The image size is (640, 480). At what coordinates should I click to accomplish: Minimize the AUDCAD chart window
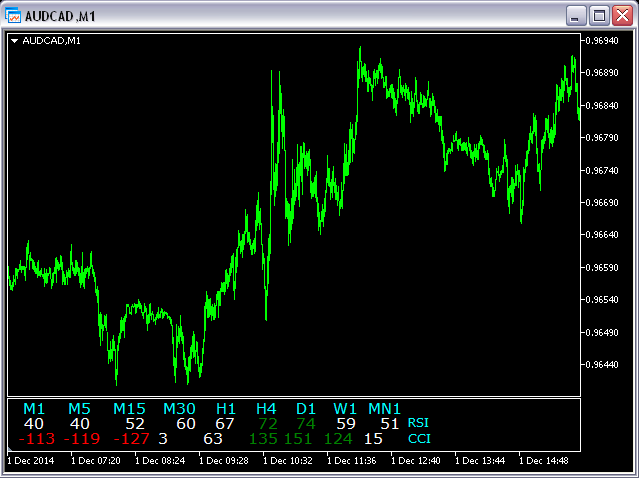pyautogui.click(x=575, y=15)
